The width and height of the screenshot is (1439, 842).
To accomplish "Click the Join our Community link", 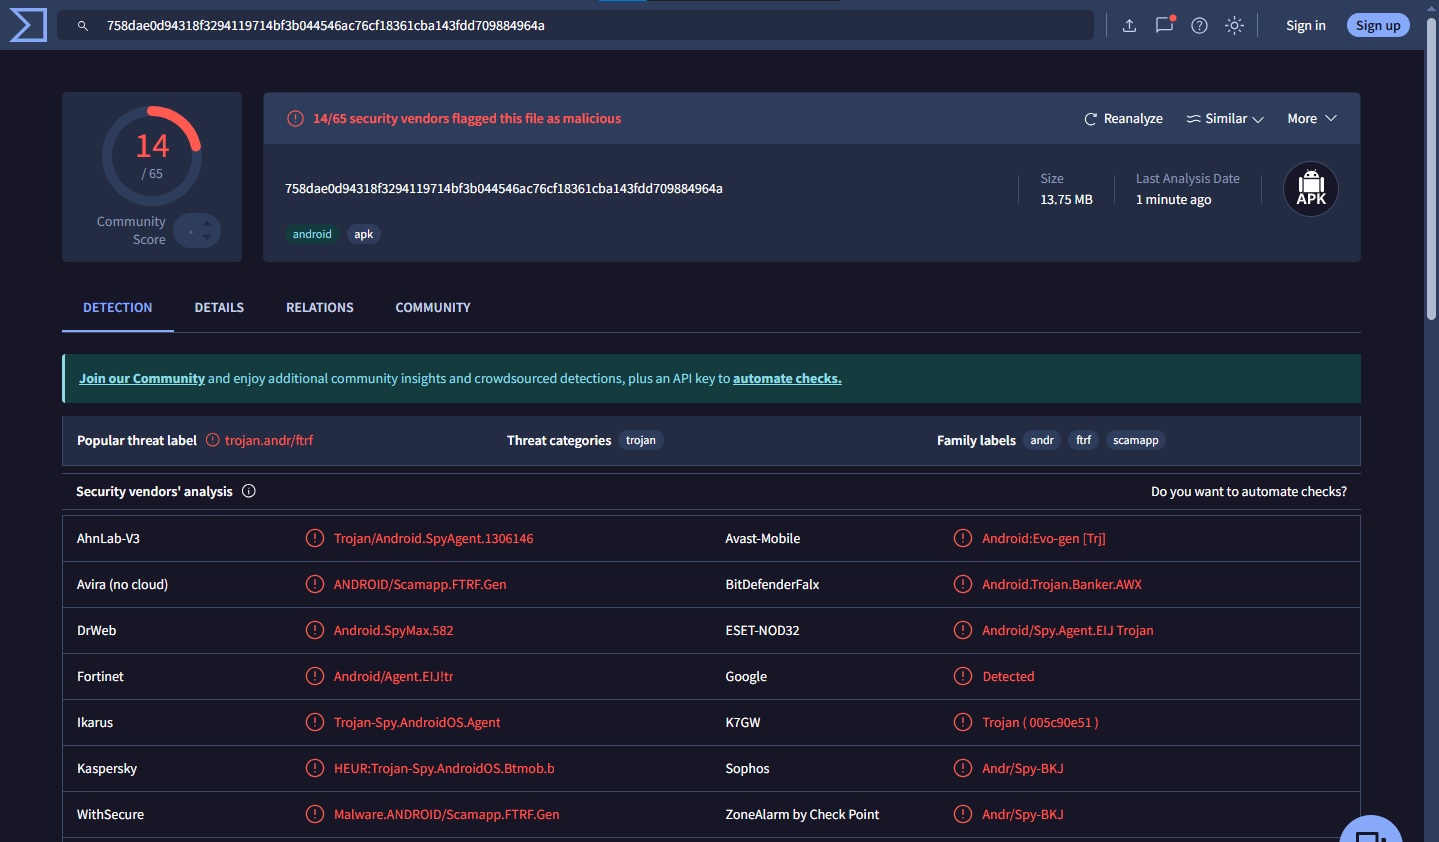I will [142, 379].
